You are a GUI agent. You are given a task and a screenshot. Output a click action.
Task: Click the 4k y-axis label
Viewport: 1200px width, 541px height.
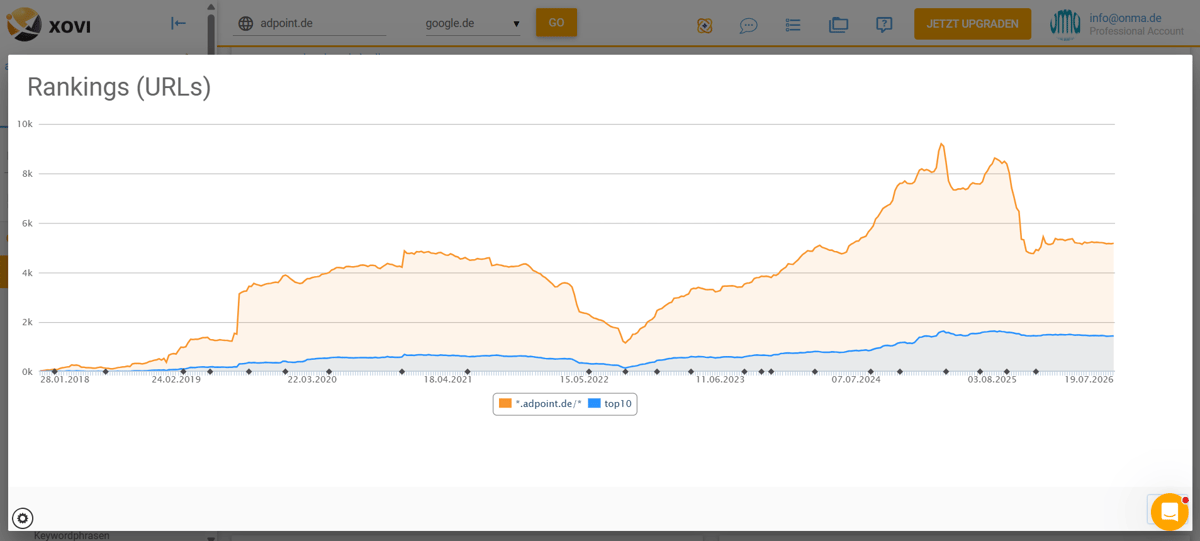click(x=27, y=273)
